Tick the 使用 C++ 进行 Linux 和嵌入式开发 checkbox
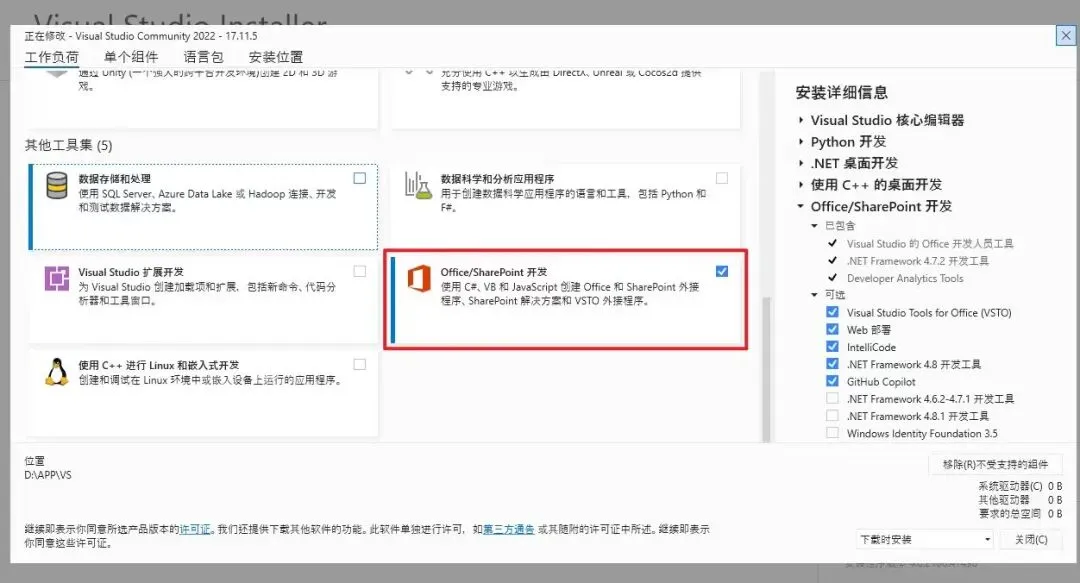The image size is (1080, 583). click(x=360, y=365)
